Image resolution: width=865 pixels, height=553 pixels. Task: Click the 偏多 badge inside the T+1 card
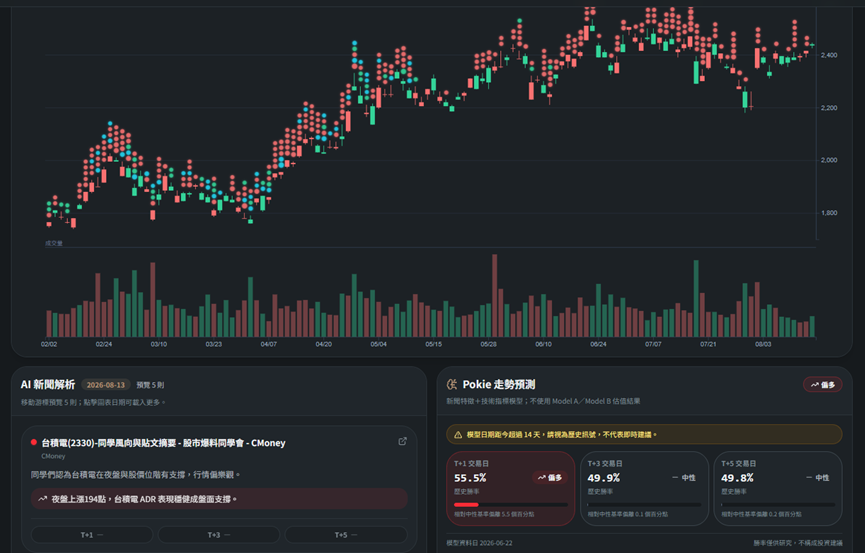[x=549, y=477]
